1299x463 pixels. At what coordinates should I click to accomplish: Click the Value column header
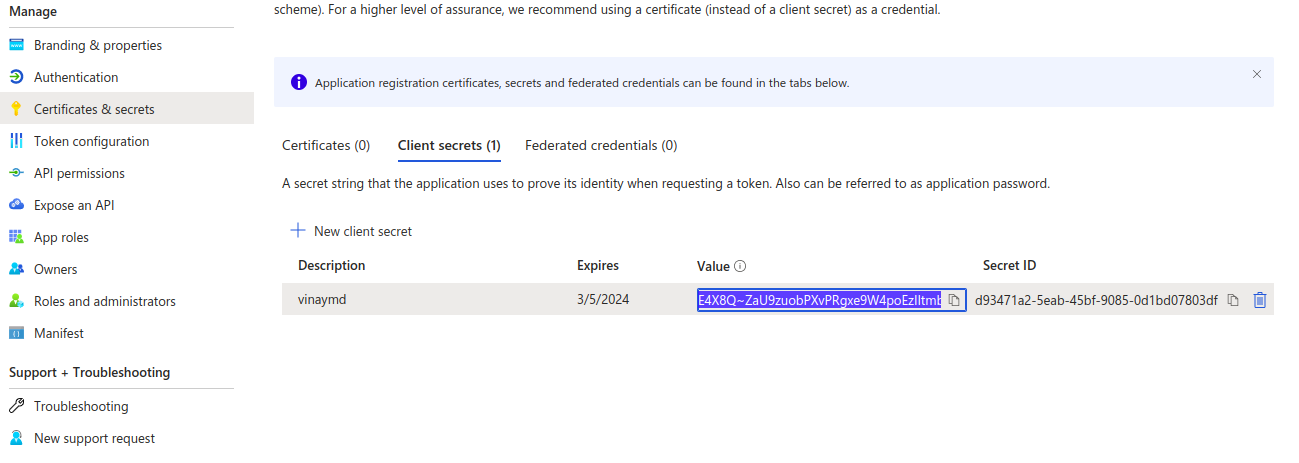click(713, 266)
